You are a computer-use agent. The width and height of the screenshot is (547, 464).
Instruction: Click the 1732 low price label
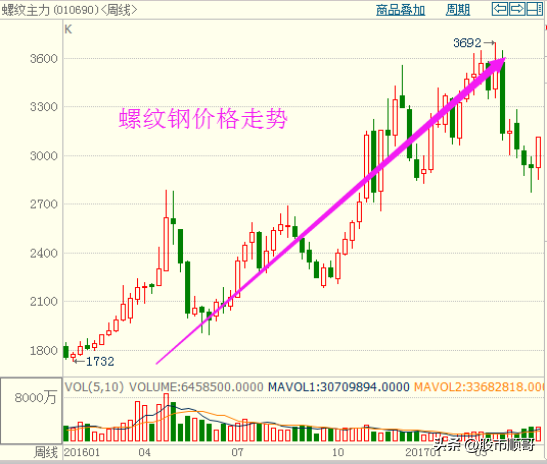(x=100, y=361)
